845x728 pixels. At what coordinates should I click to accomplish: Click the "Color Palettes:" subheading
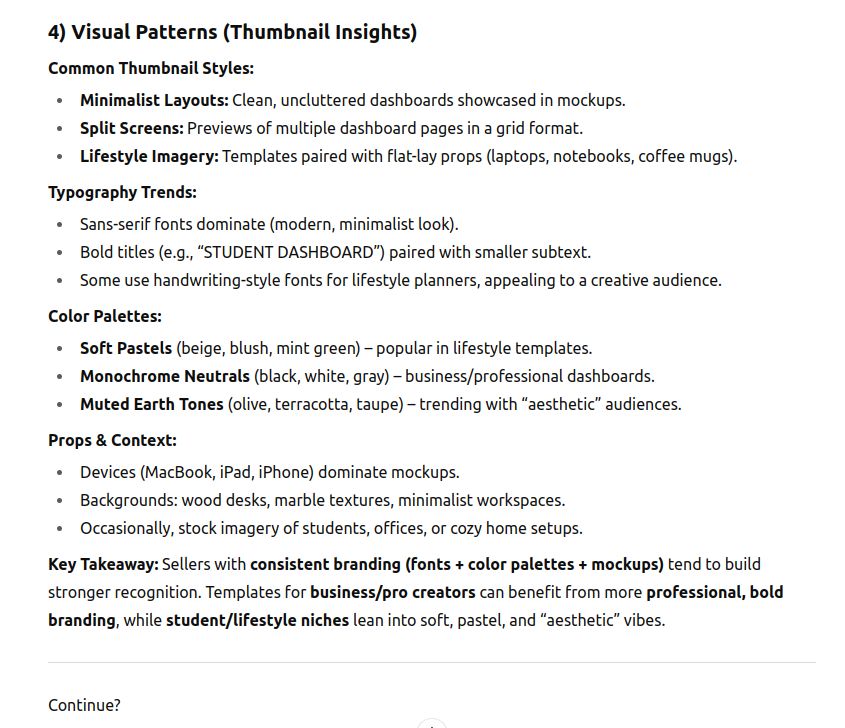pos(105,317)
